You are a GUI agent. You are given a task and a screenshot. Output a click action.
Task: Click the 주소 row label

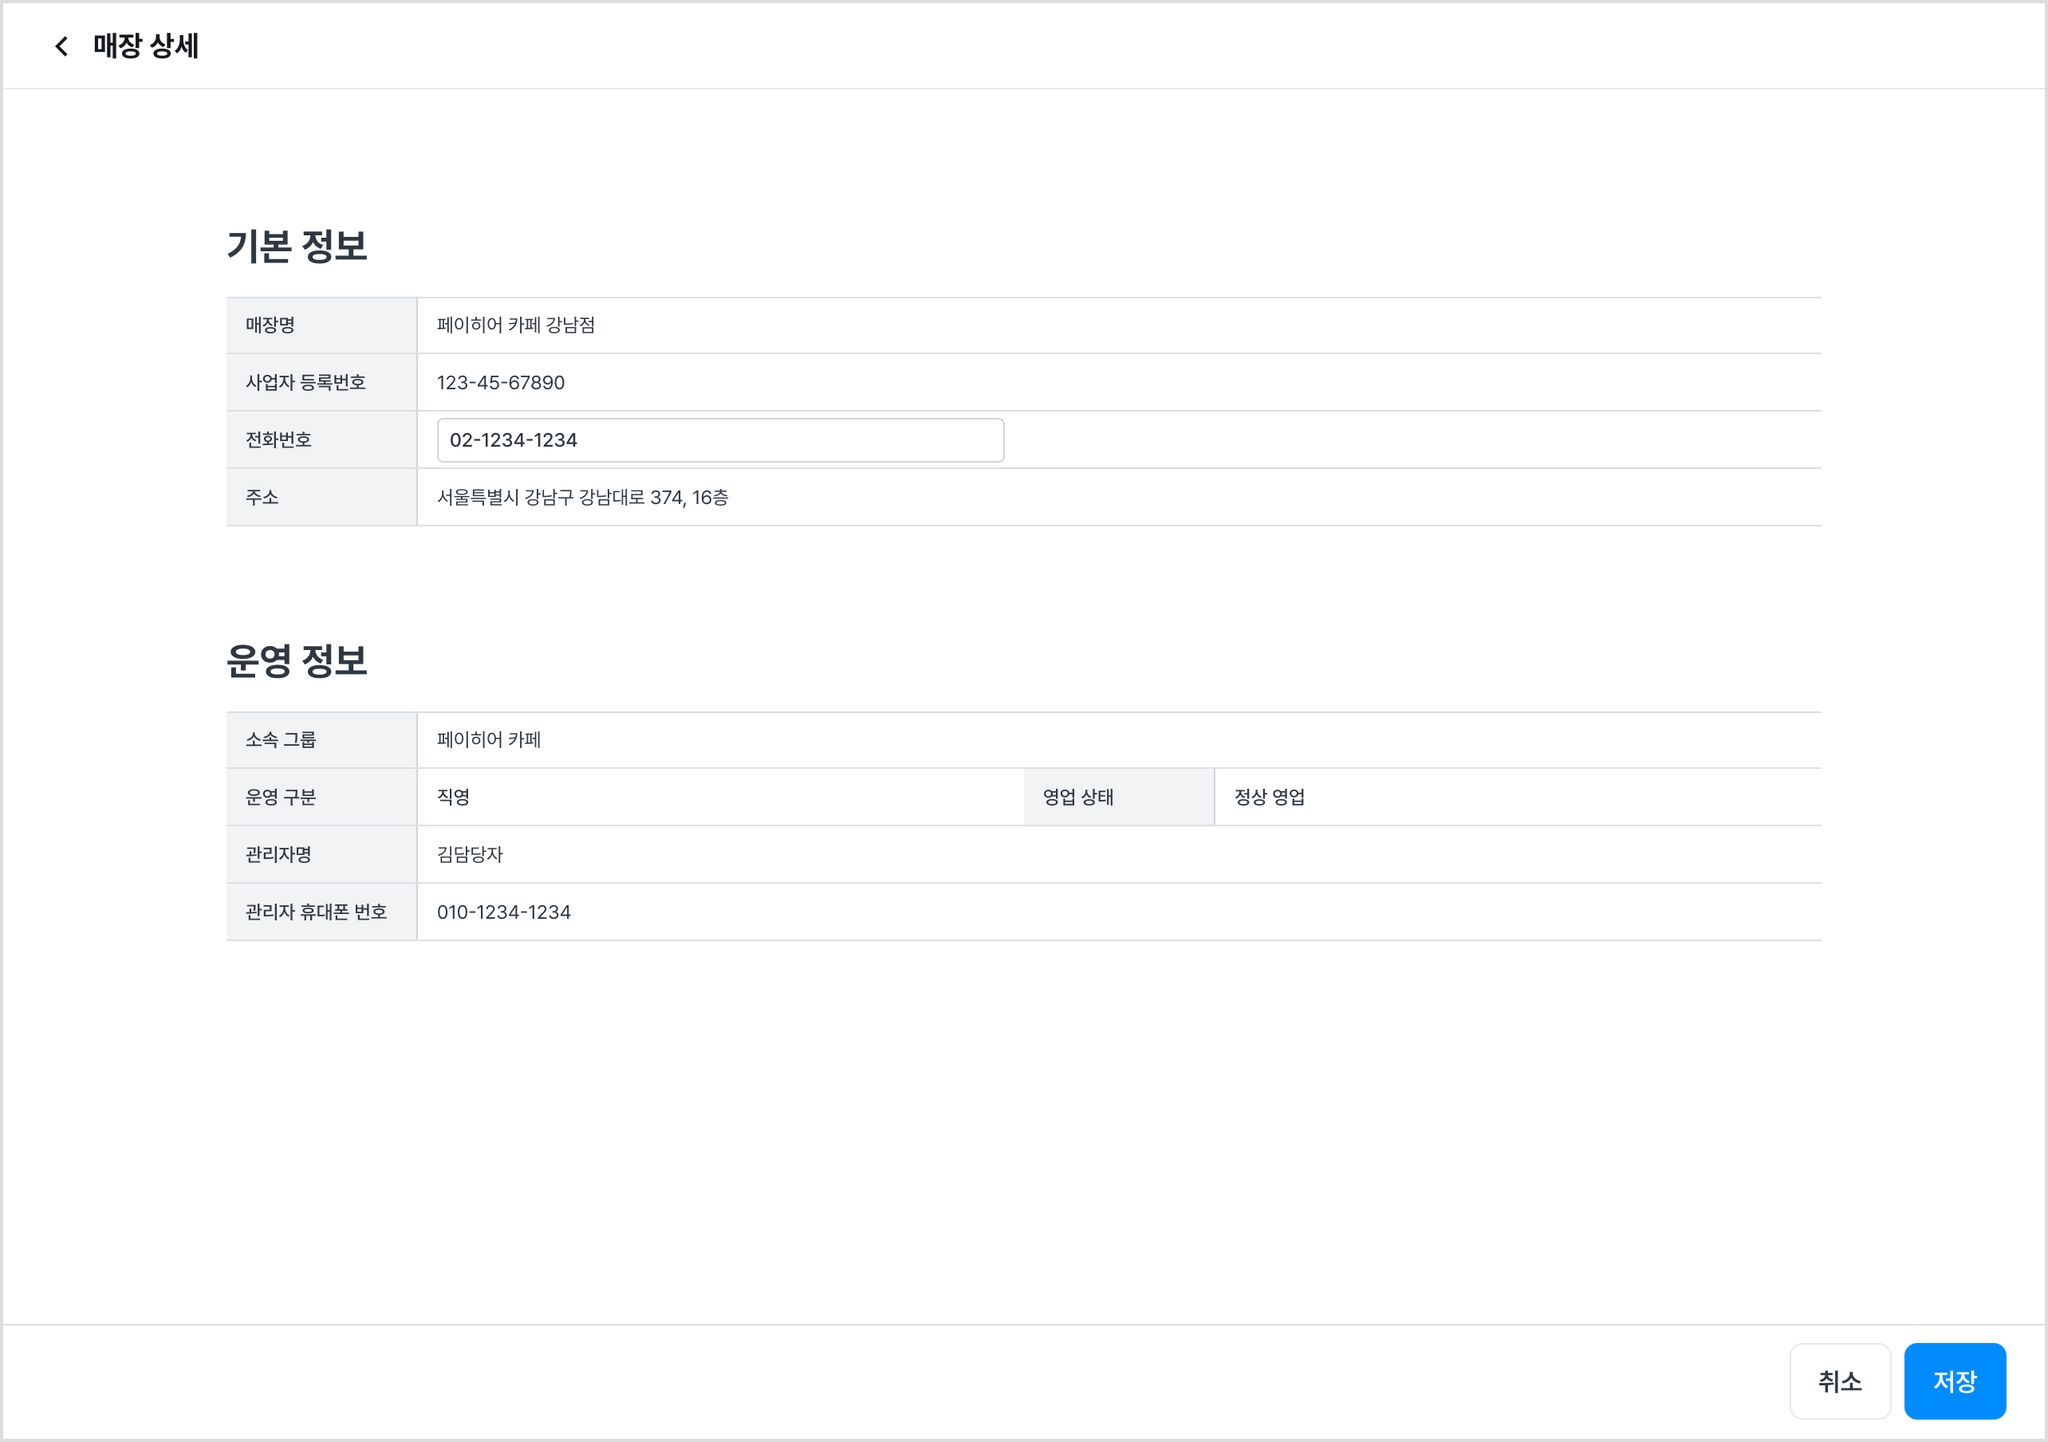(x=262, y=497)
